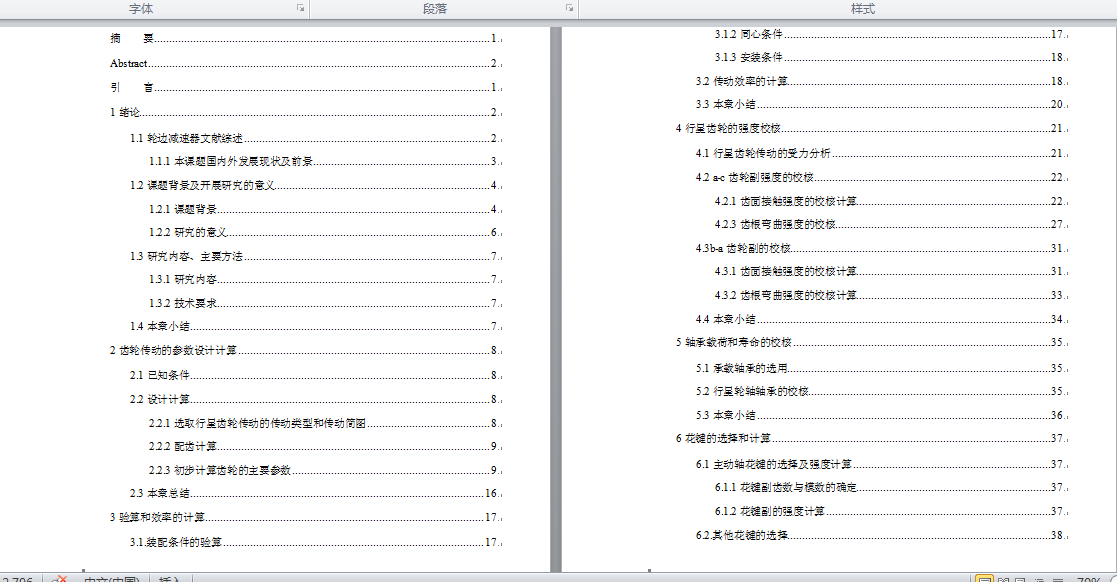Select entry 4.3 b-a 齿轮副的校核

coord(882,249)
